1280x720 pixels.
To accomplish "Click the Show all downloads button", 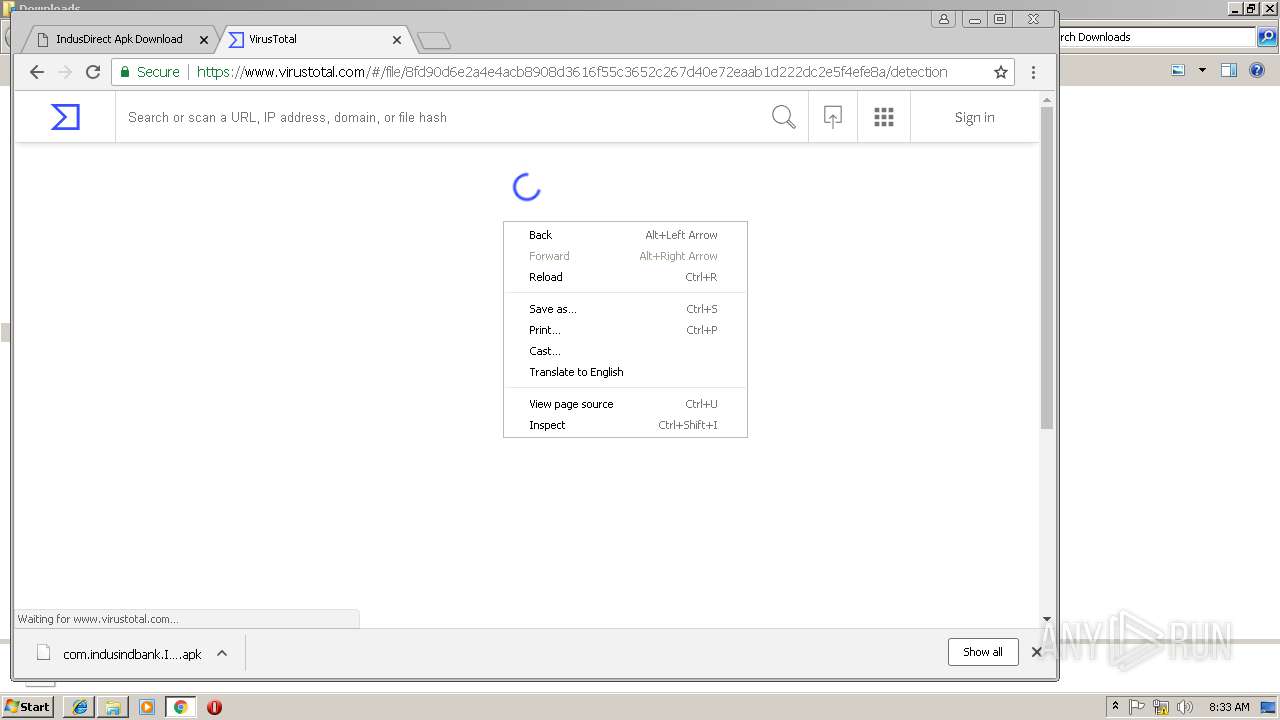I will (x=982, y=652).
